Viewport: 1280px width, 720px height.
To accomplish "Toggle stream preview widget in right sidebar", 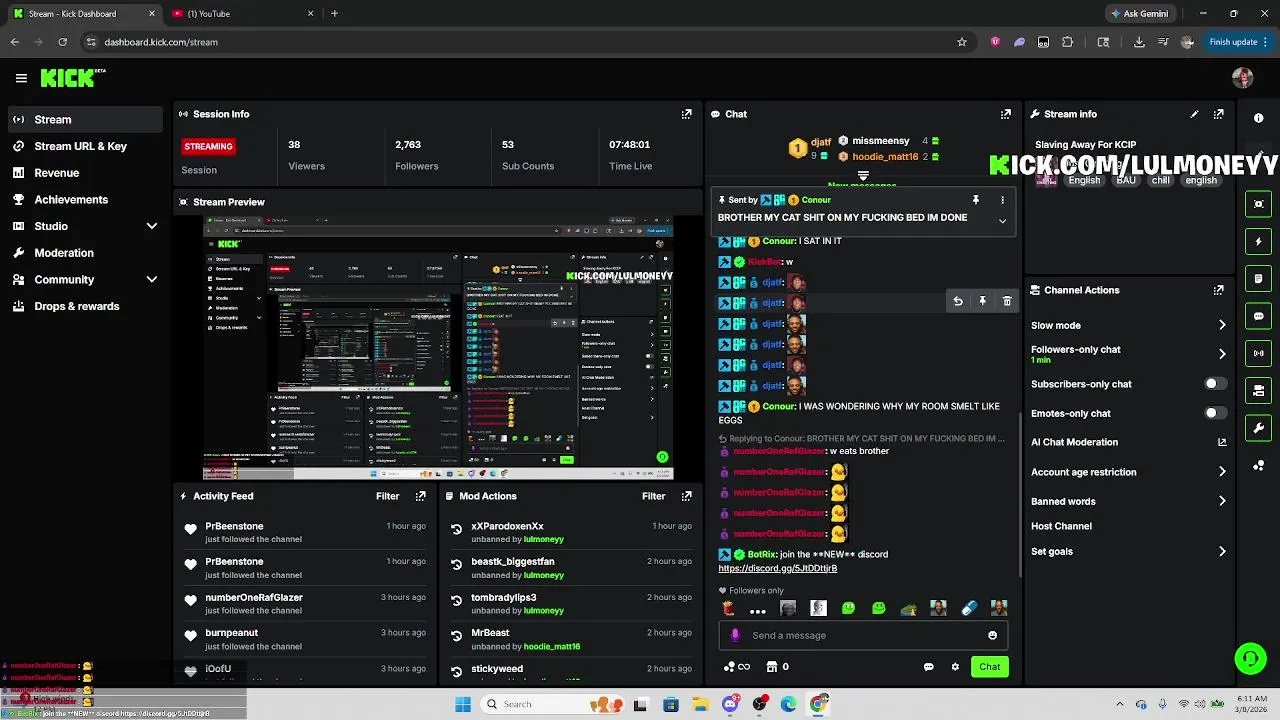I will coord(1258,204).
